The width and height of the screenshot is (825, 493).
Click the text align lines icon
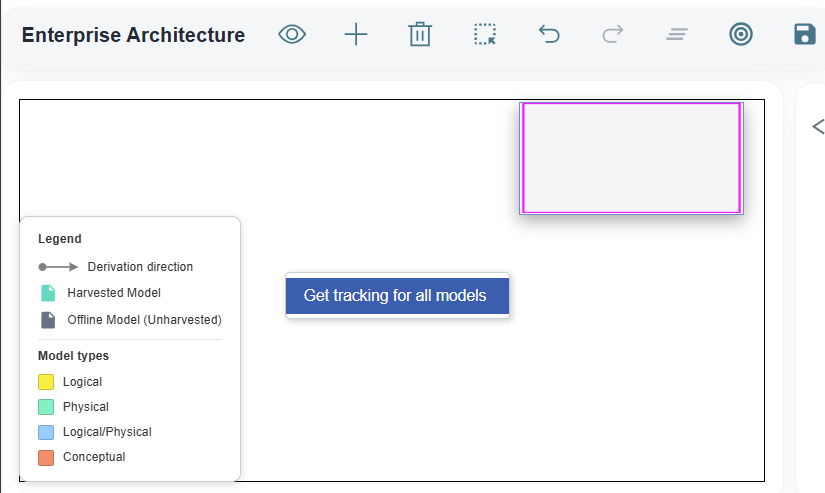tap(677, 35)
